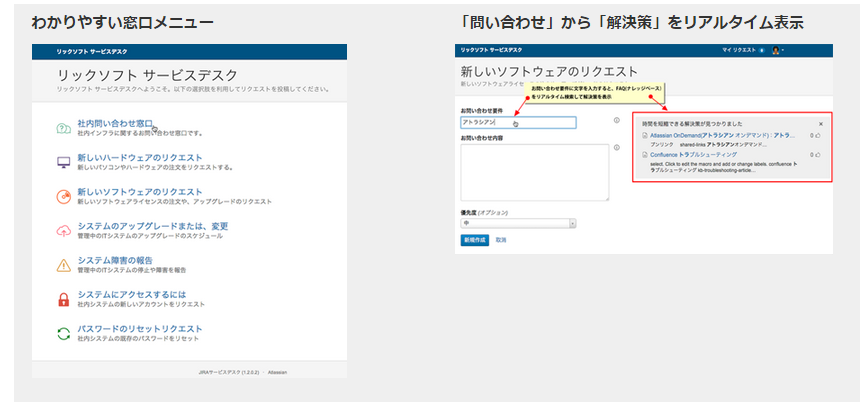Click the orange software request disc icon
Viewport: 868px width, 407px height.
[x=62, y=195]
